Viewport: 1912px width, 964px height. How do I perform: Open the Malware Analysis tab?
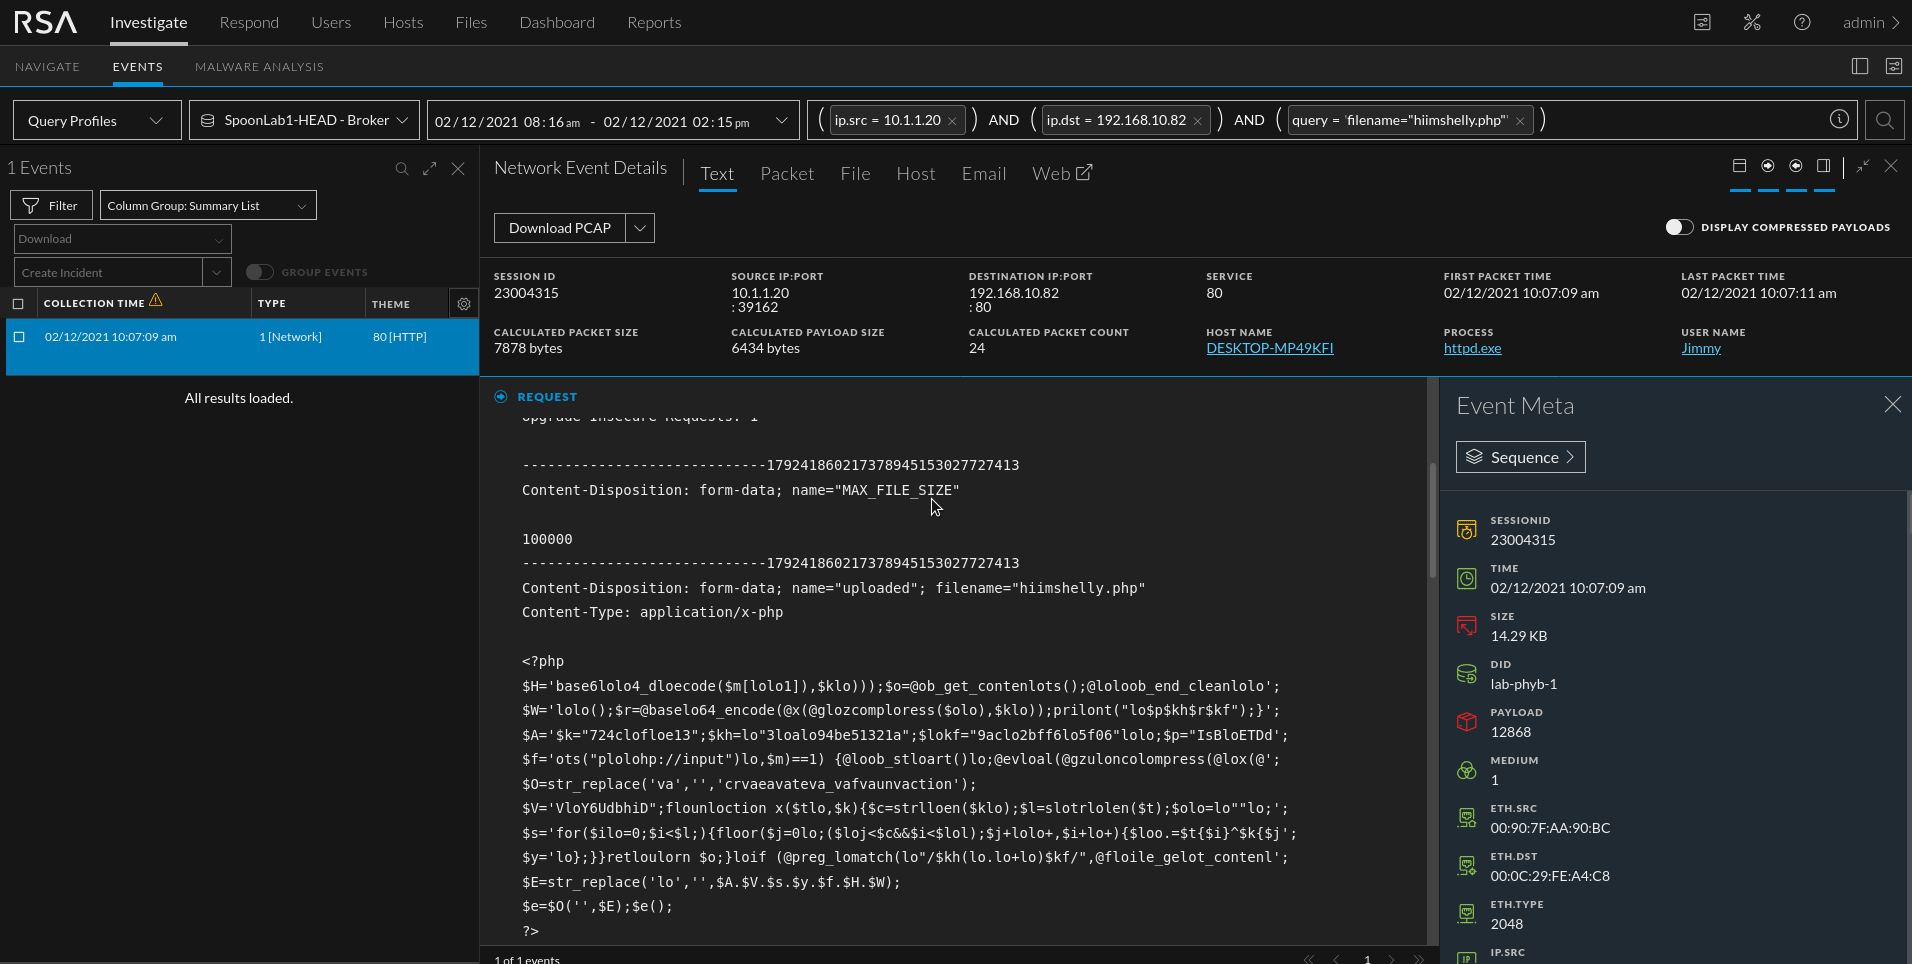point(259,67)
